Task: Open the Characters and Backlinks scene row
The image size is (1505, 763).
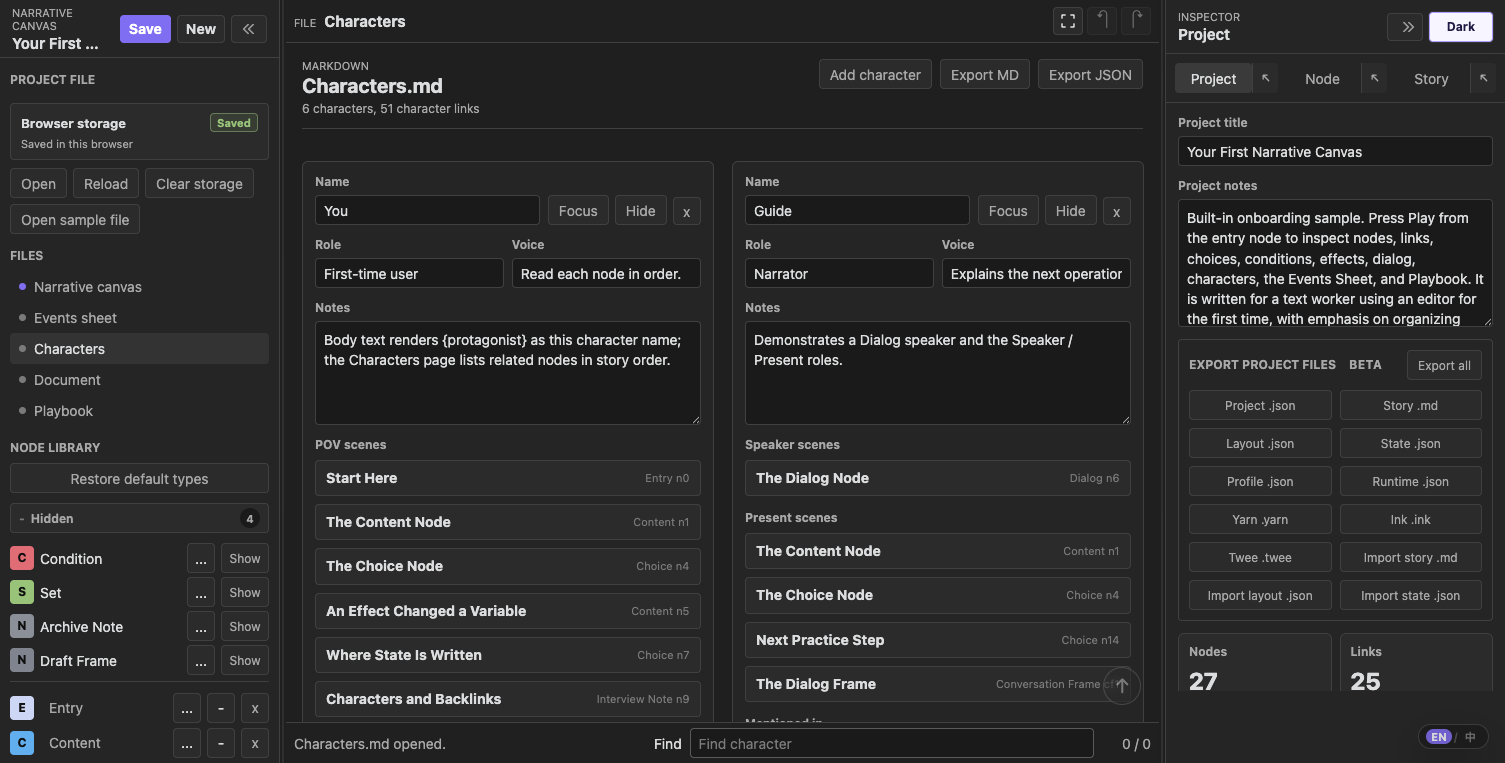Action: tap(508, 699)
